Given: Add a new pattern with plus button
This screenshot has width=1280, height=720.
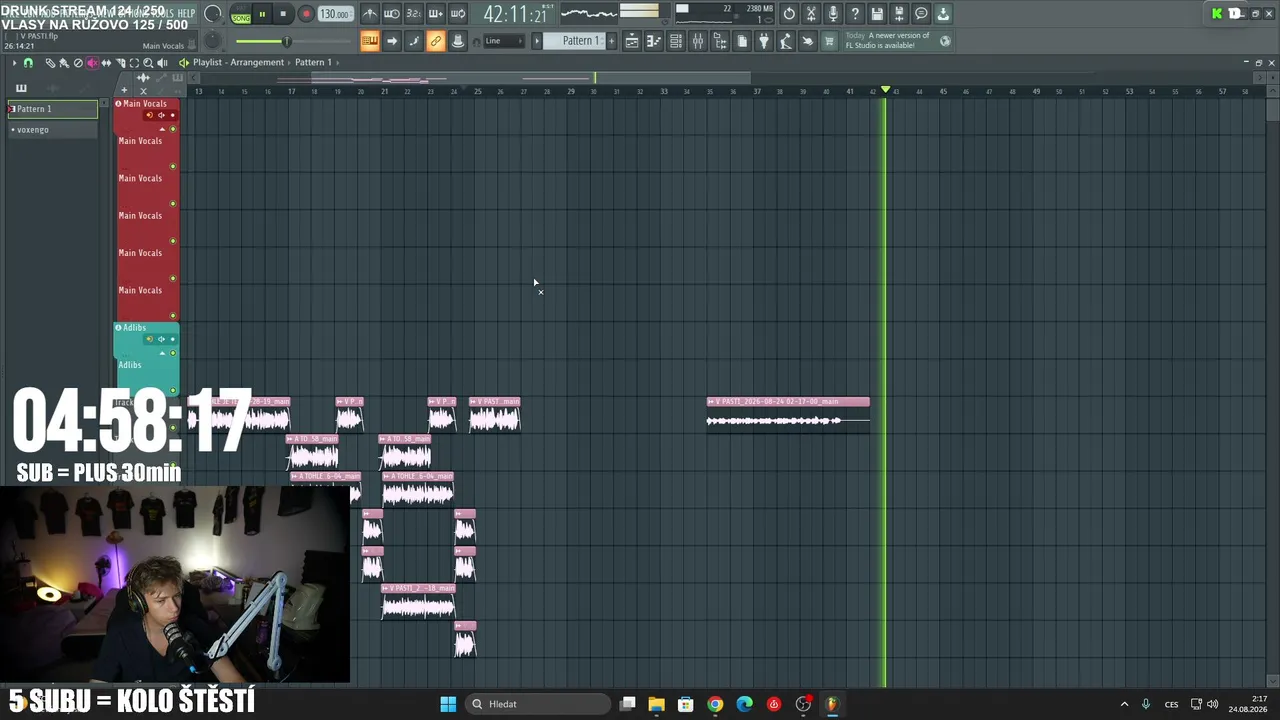Looking at the screenshot, I should click(x=612, y=41).
